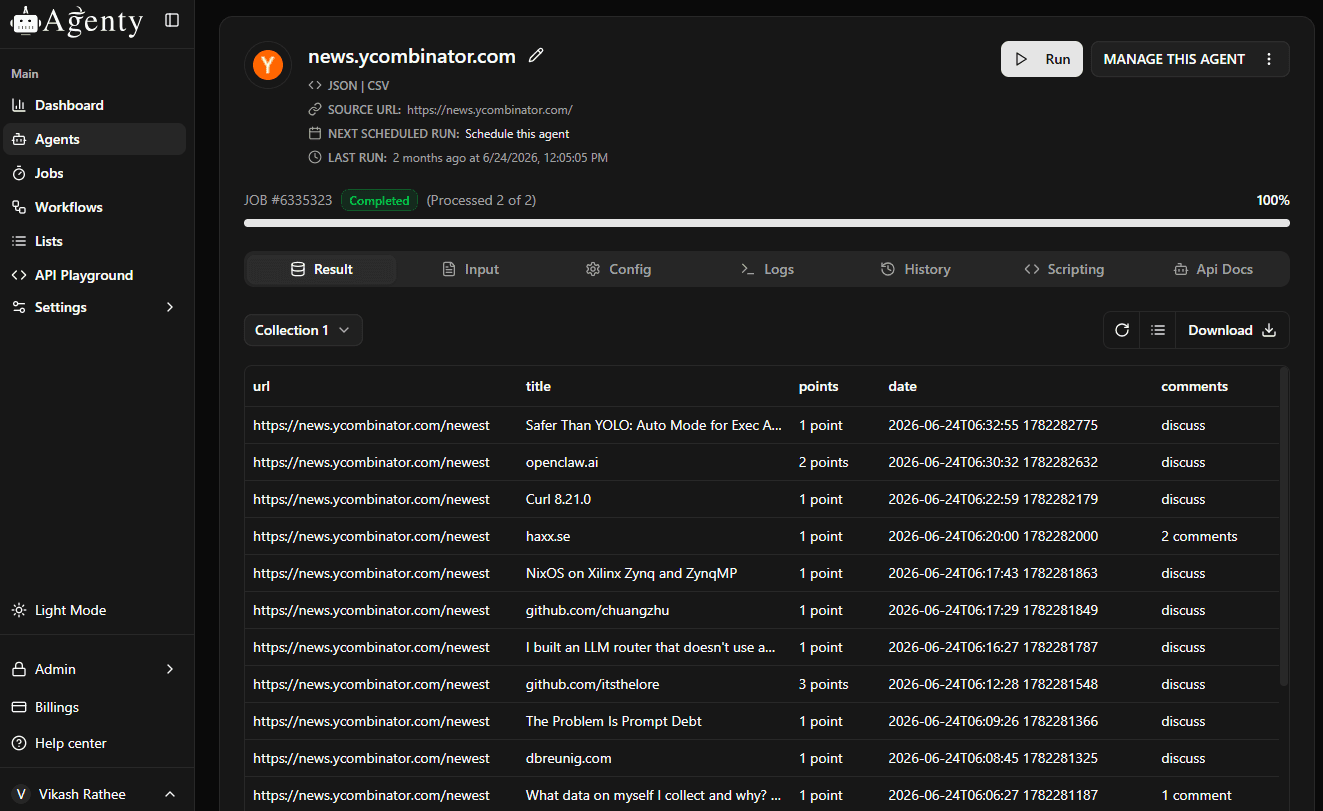Expand the Admin submenu chevron
1323x811 pixels.
(170, 669)
